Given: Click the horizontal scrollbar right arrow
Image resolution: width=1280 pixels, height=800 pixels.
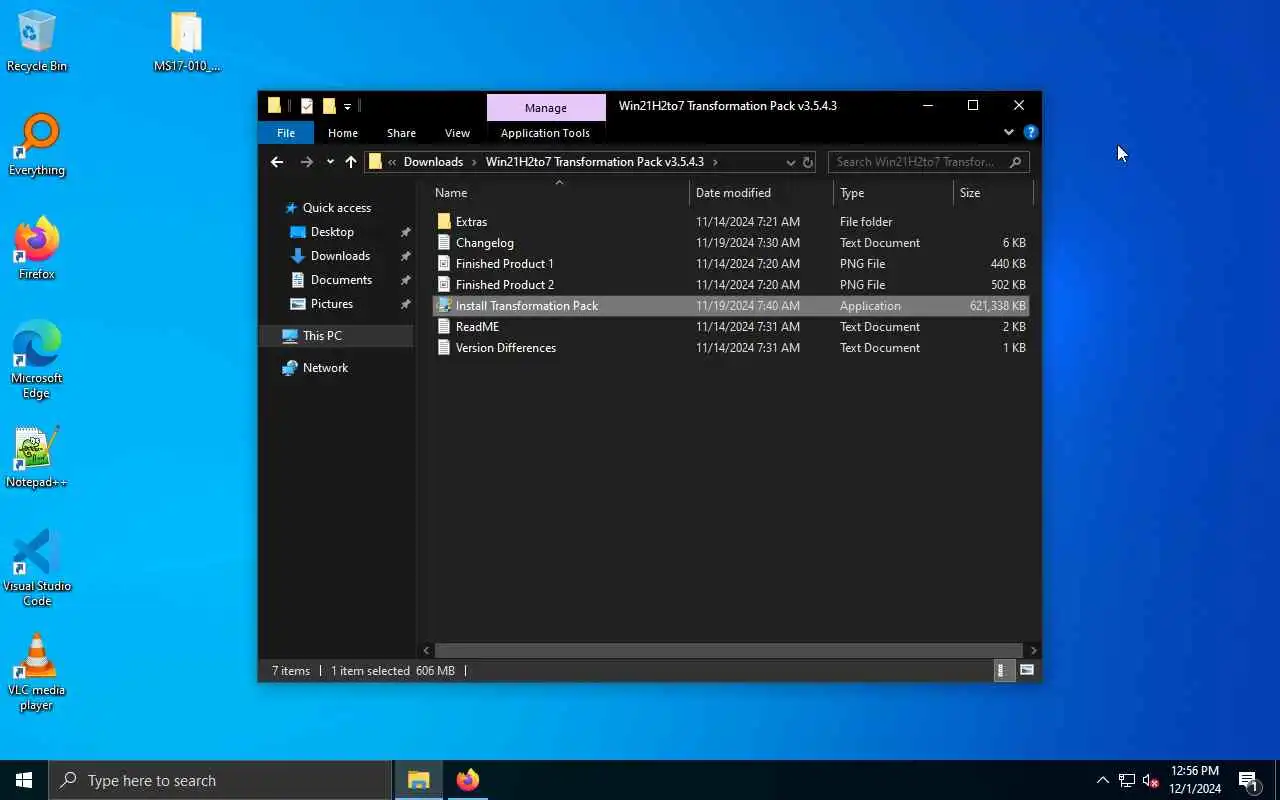Looking at the screenshot, I should (1033, 650).
